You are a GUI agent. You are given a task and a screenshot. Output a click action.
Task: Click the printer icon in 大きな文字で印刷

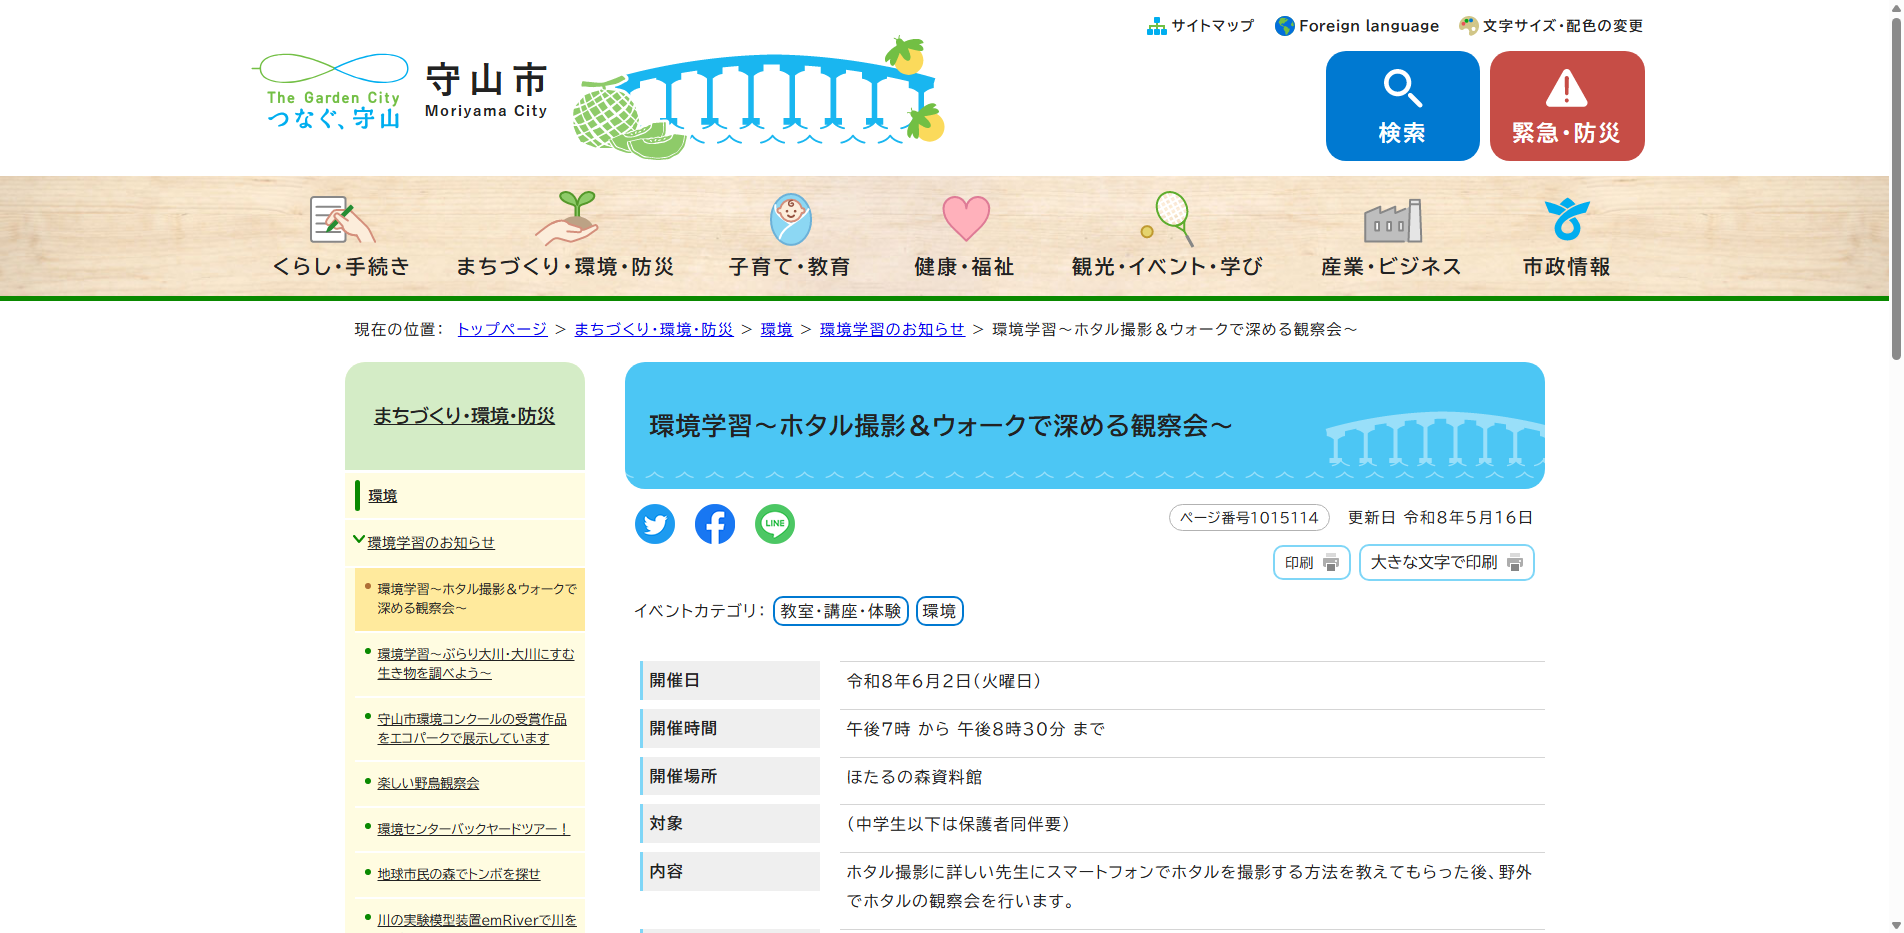click(1515, 563)
